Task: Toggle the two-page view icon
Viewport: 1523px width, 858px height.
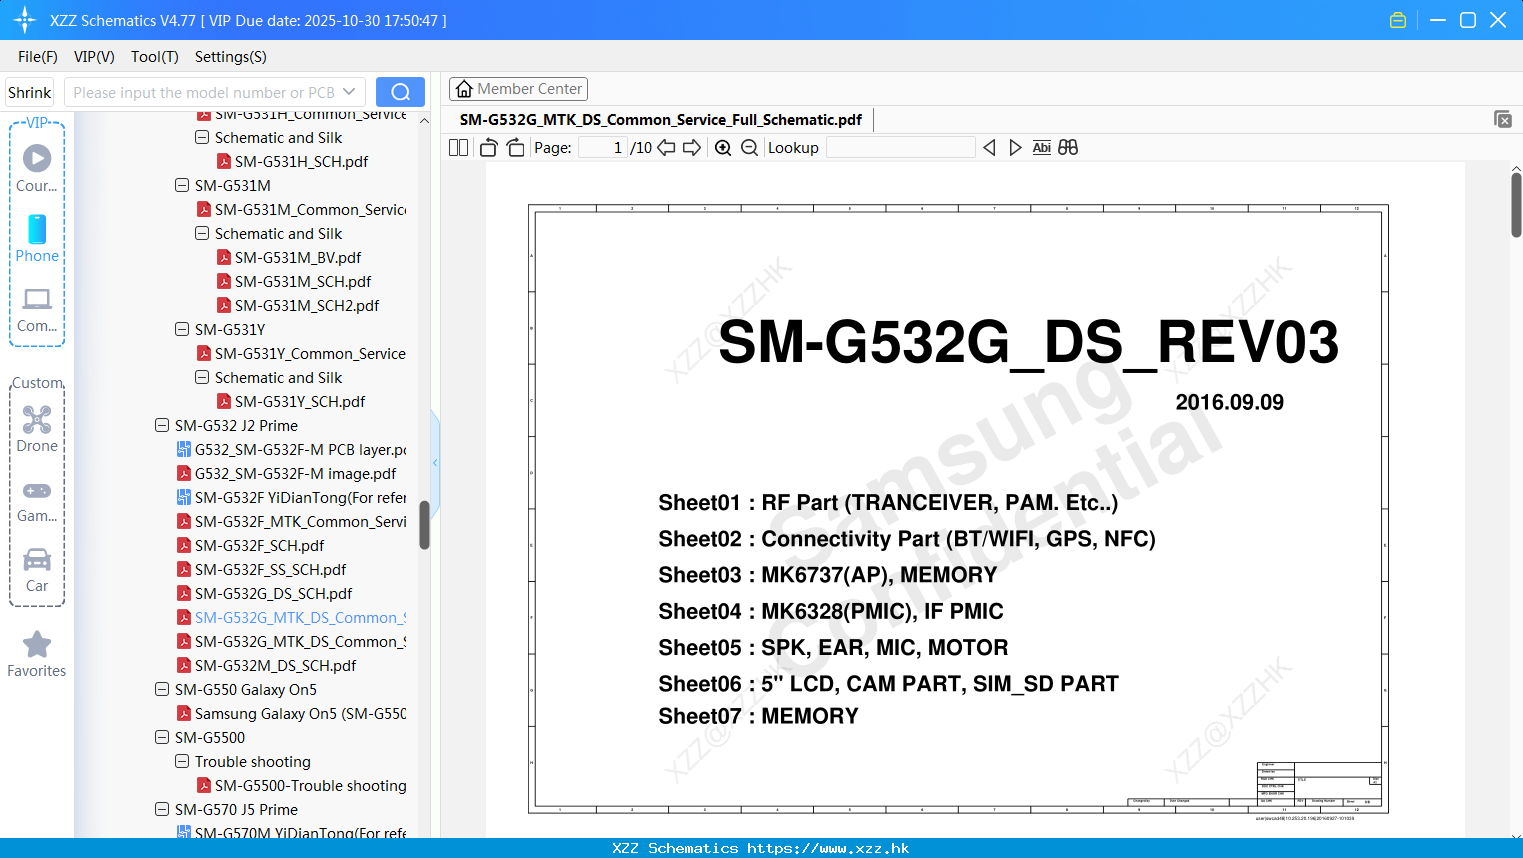Action: (x=459, y=148)
